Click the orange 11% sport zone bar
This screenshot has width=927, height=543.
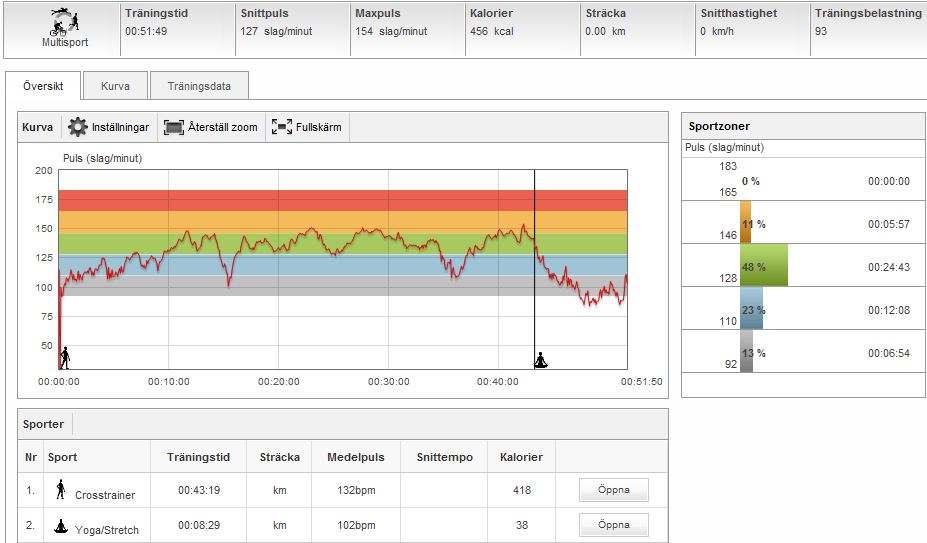click(745, 223)
